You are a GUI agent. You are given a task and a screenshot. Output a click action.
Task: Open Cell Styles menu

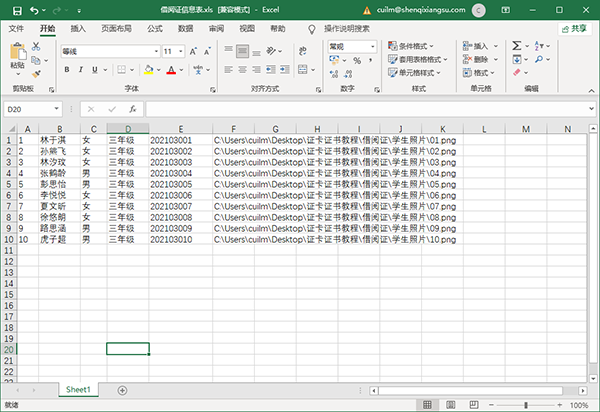tap(414, 73)
